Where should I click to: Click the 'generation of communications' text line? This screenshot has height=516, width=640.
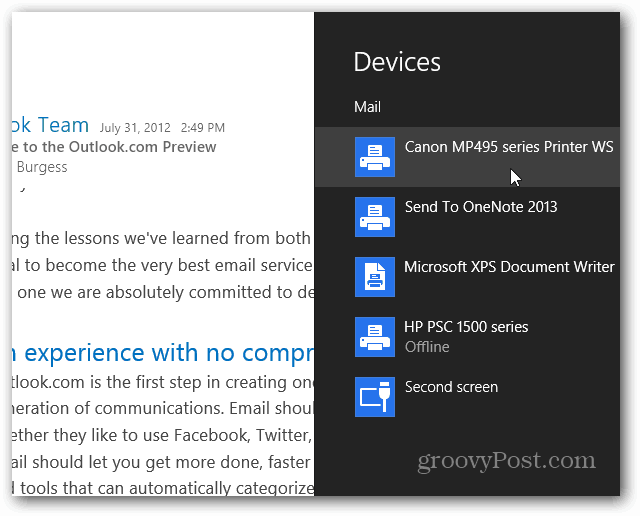coord(163,409)
